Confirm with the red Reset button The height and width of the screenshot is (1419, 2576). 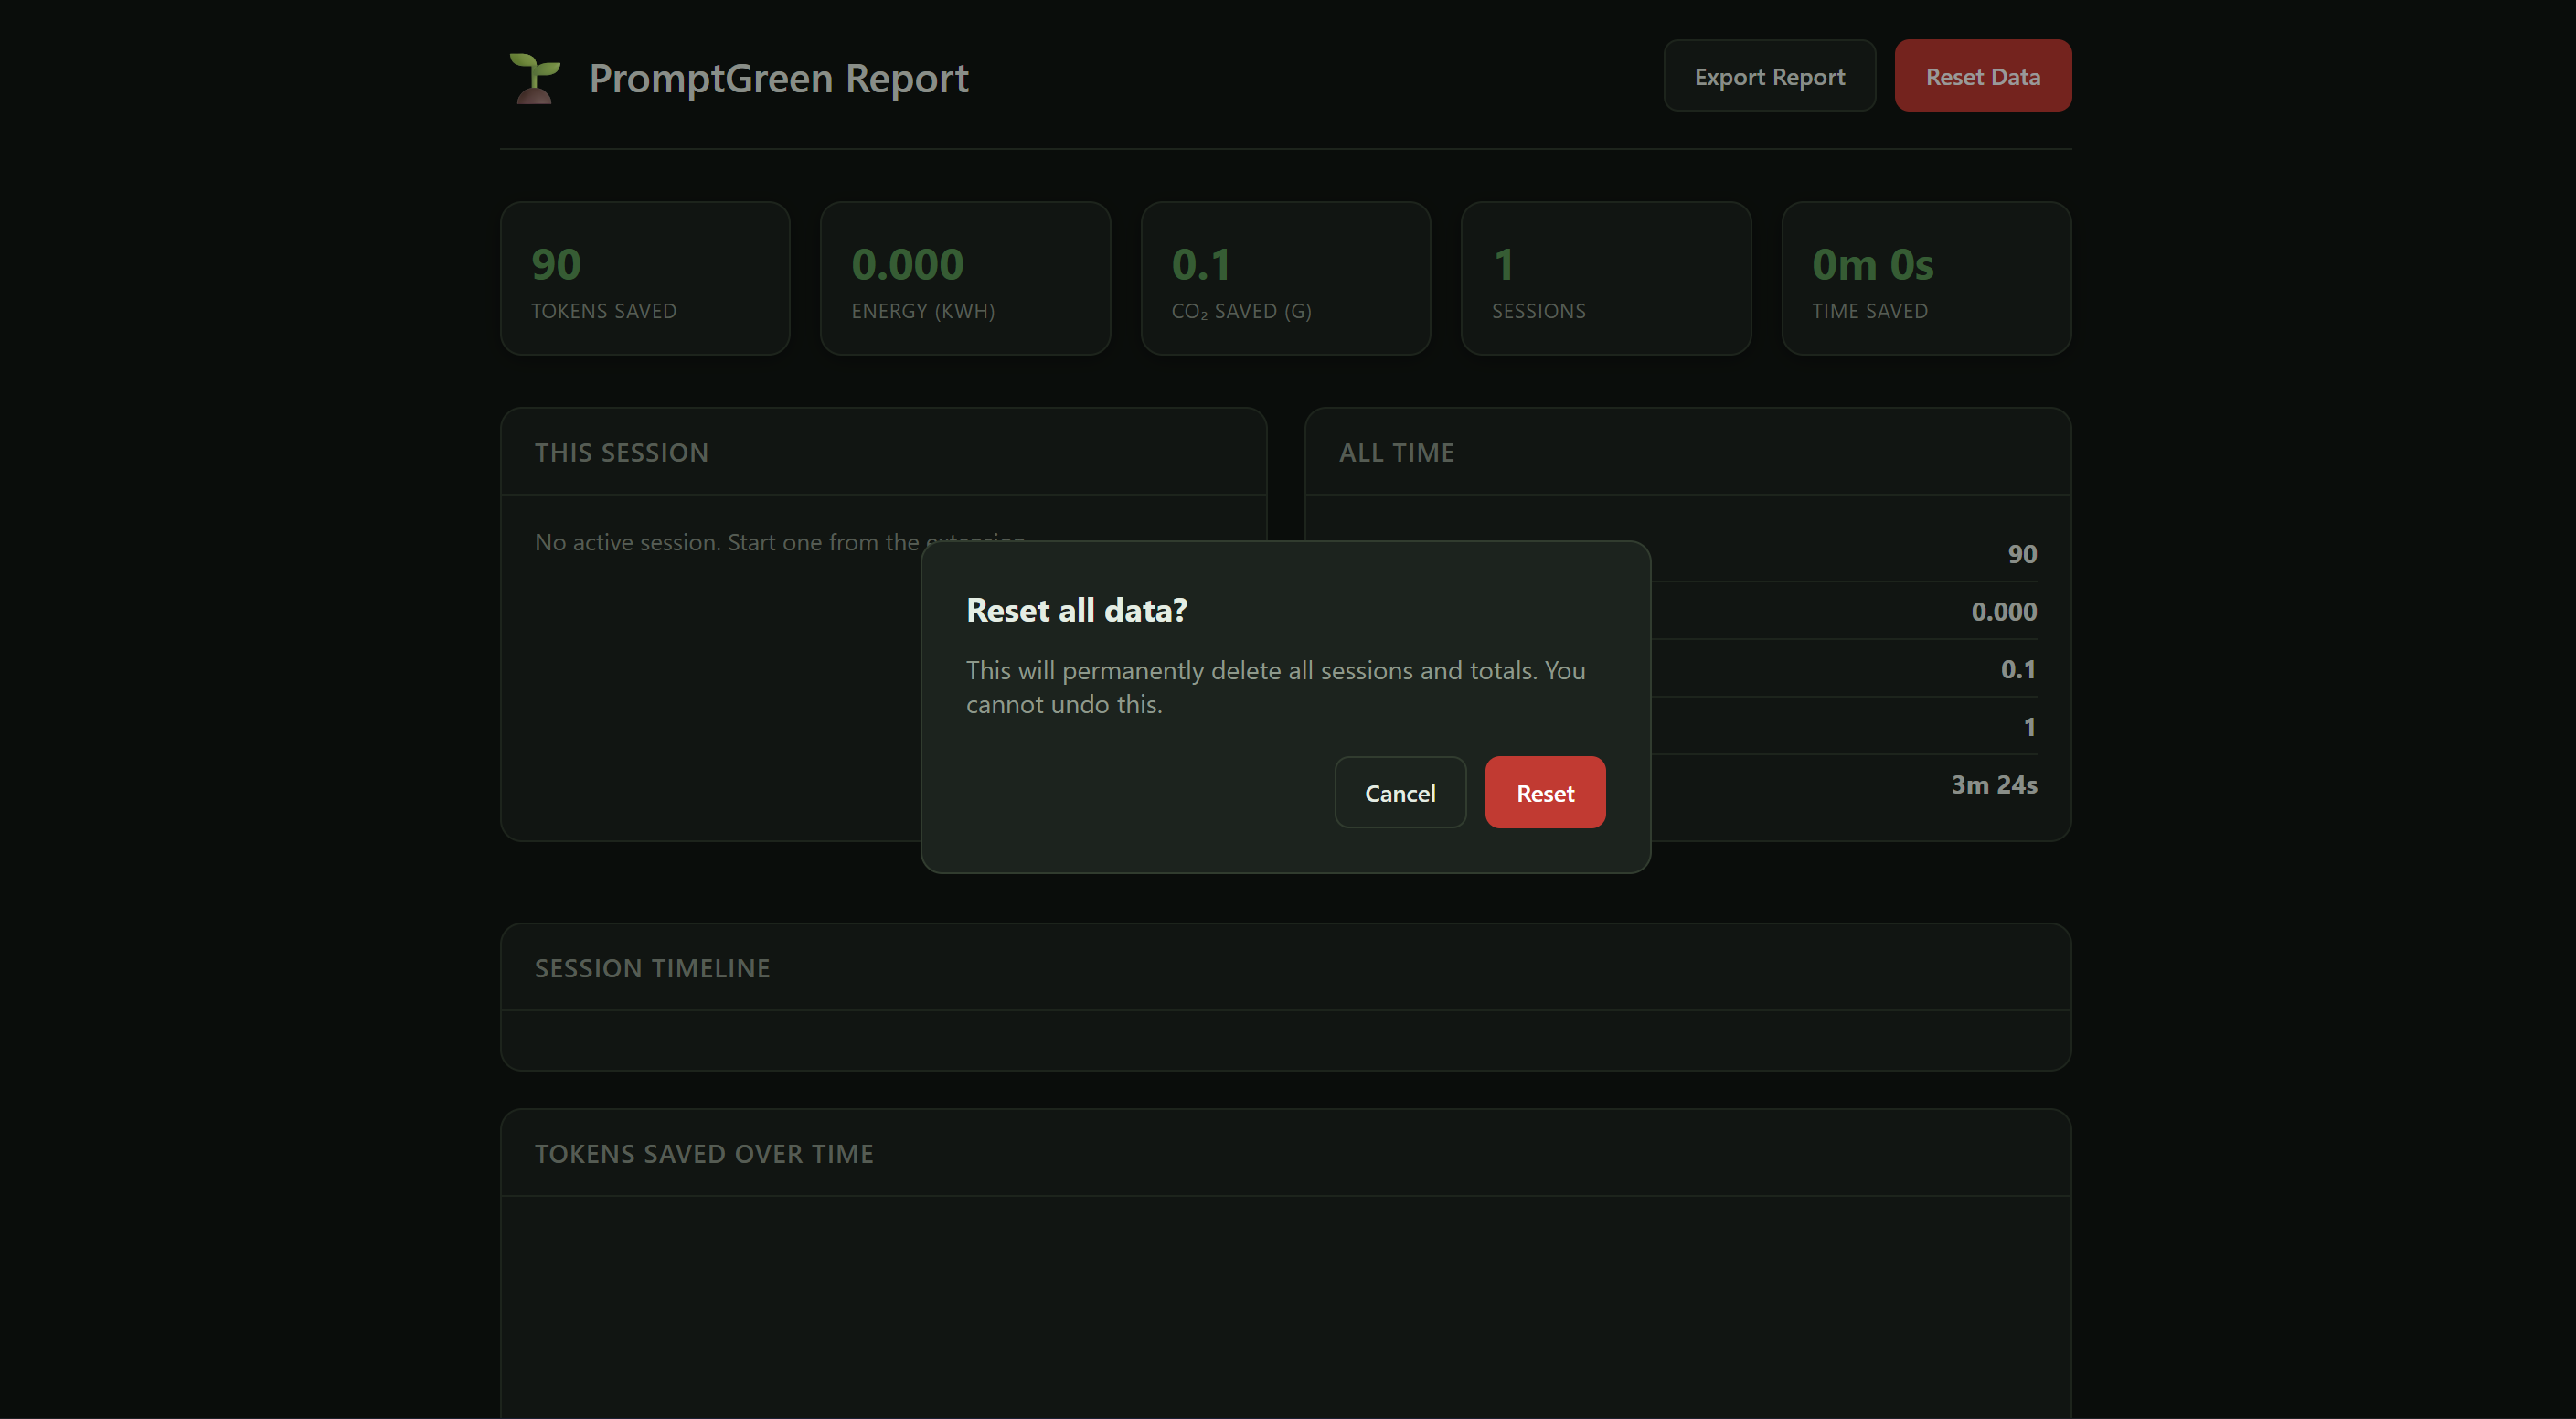pos(1544,792)
